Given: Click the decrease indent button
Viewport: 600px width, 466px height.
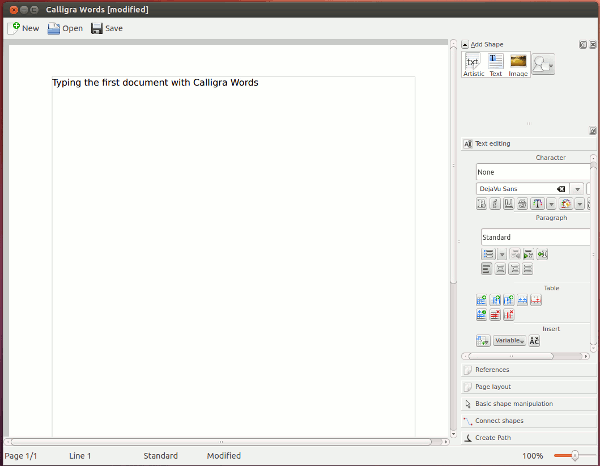Looking at the screenshot, I should 515,254.
